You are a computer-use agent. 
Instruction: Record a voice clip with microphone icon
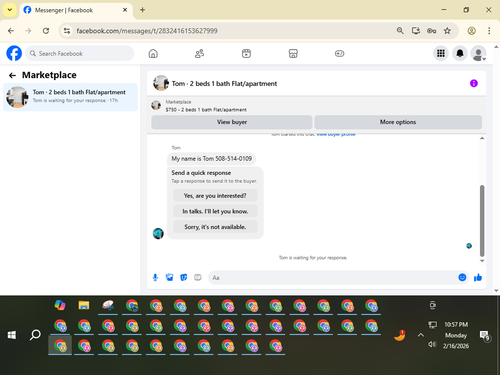(x=155, y=277)
